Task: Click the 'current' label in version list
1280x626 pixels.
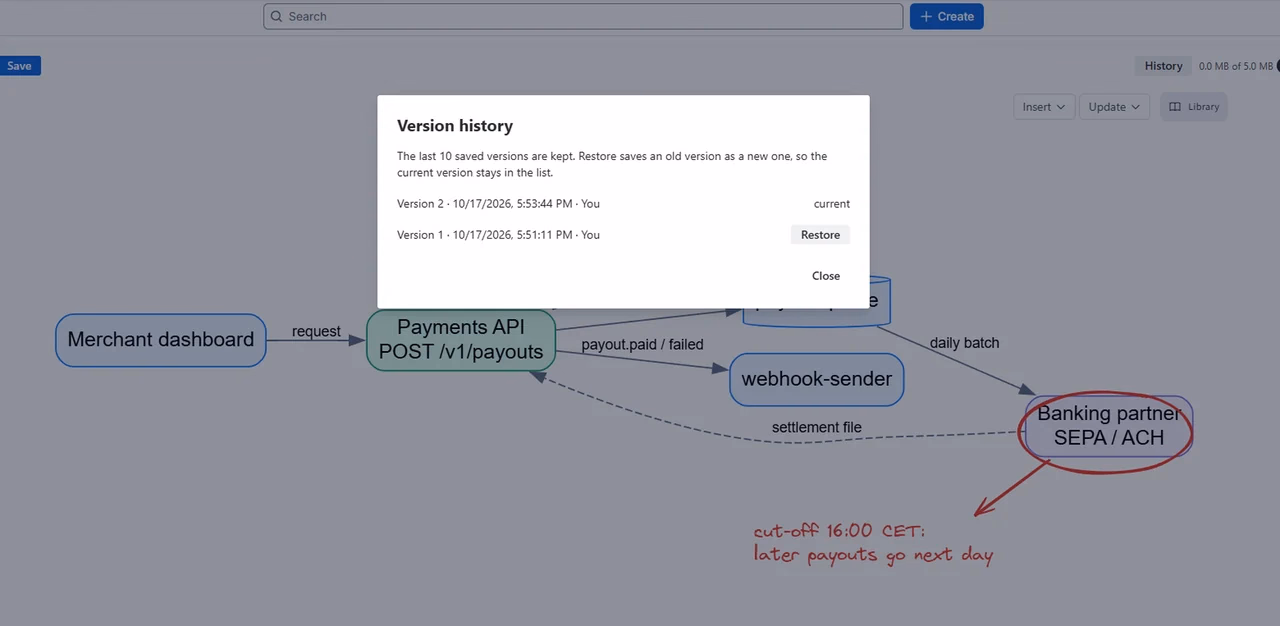Action: [831, 204]
